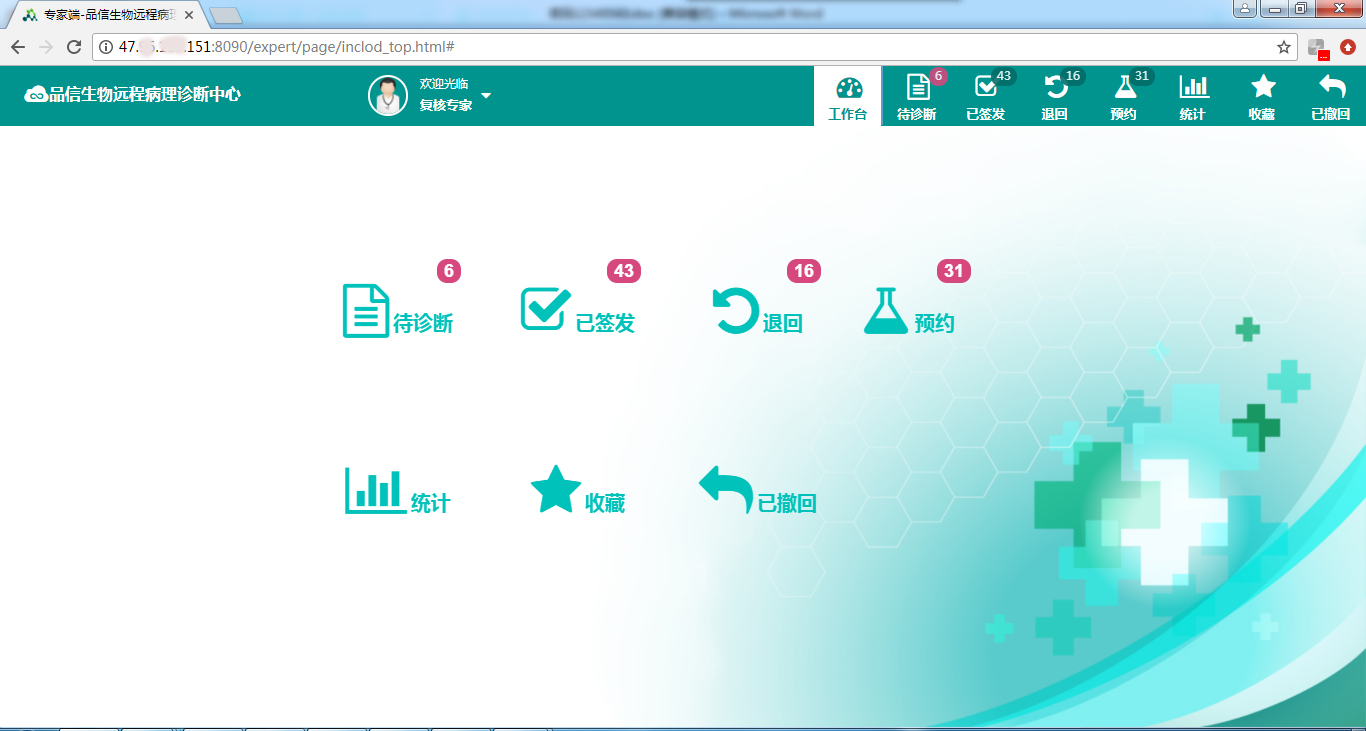The image size is (1366, 731).
Task: Switch to 待诊断 in top navigation bar
Action: [917, 97]
